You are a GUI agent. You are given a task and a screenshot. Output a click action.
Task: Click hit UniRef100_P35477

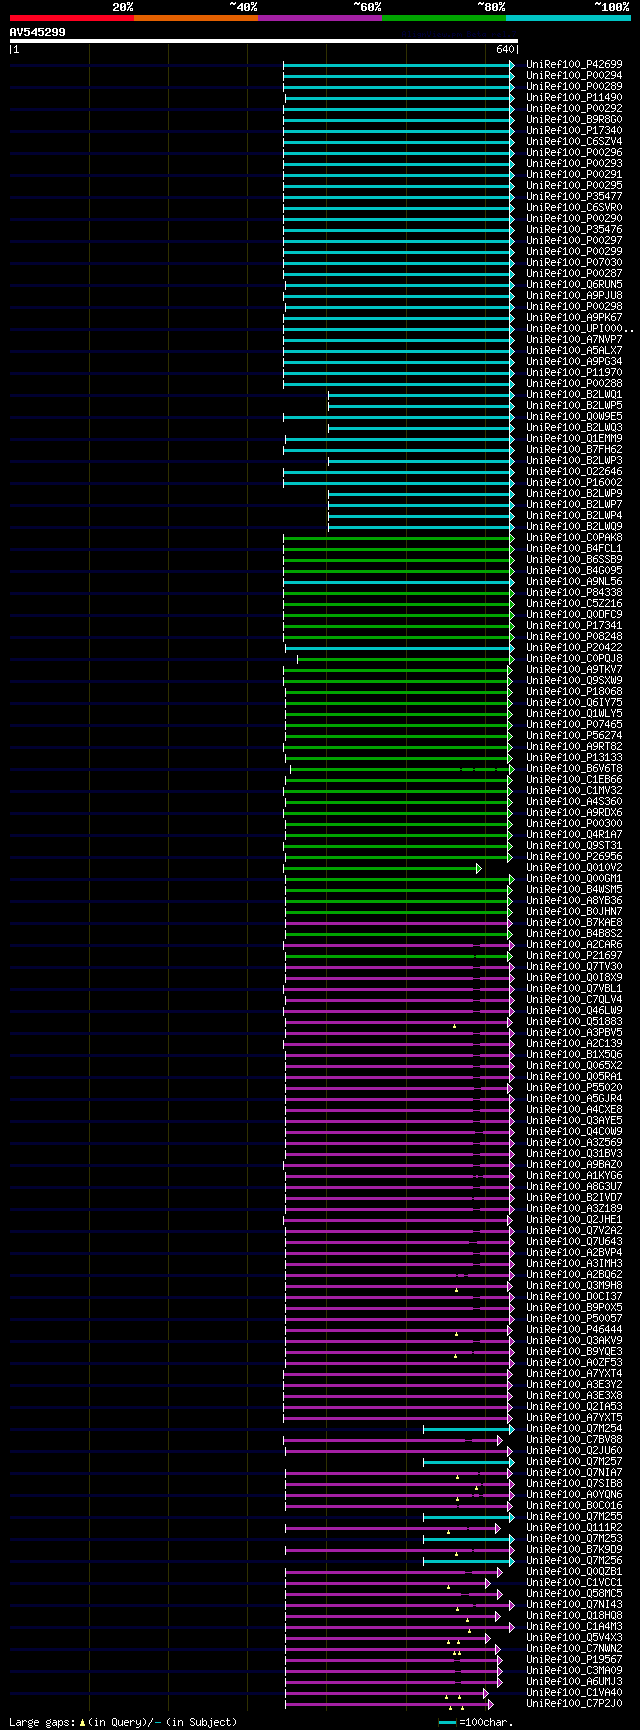(x=574, y=196)
